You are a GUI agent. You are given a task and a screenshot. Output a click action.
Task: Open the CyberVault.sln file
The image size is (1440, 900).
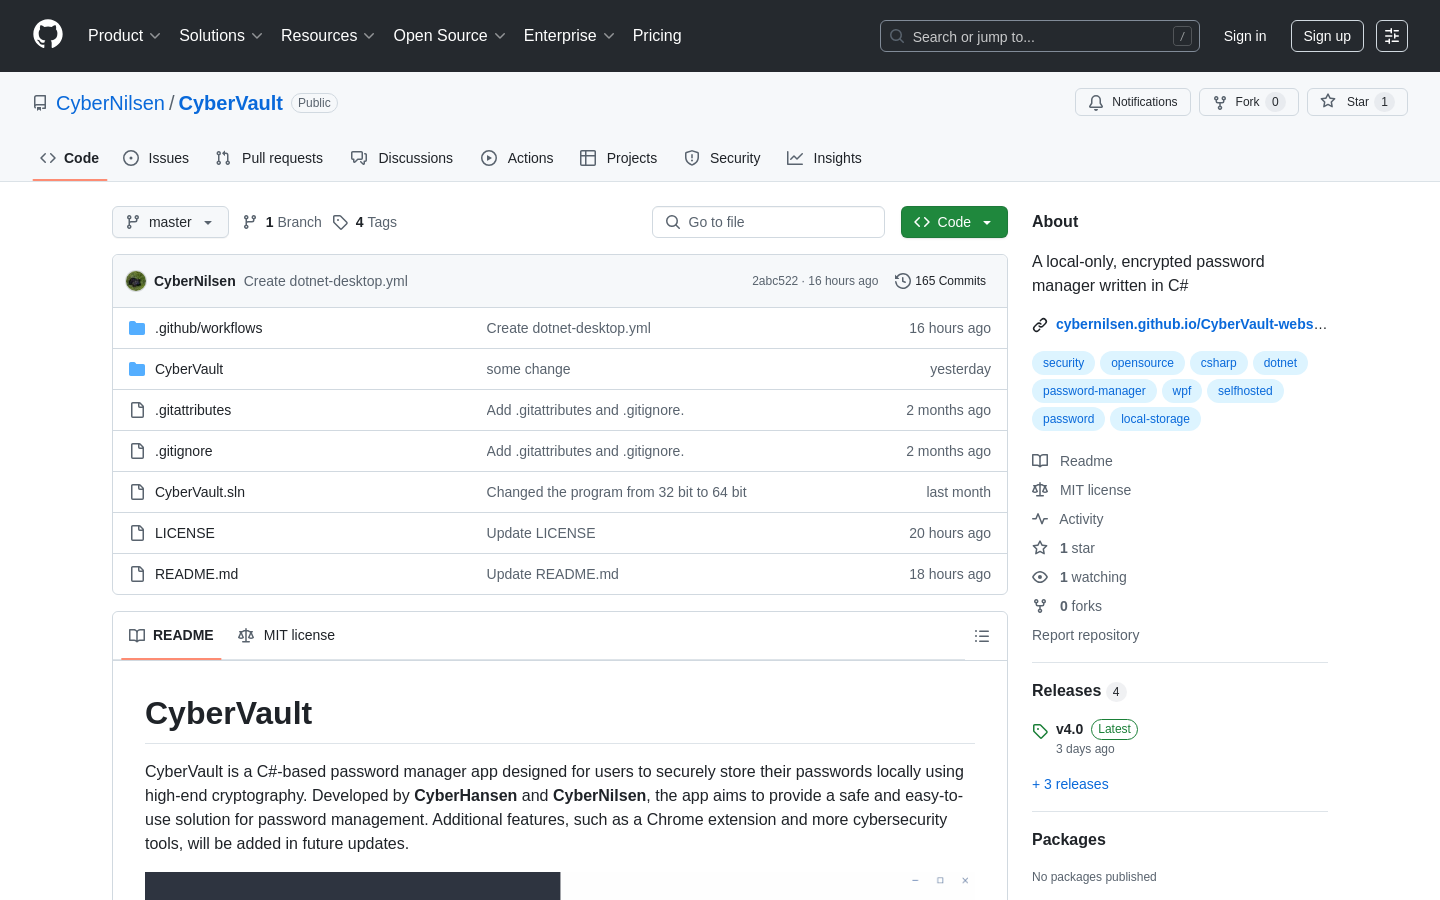(200, 492)
